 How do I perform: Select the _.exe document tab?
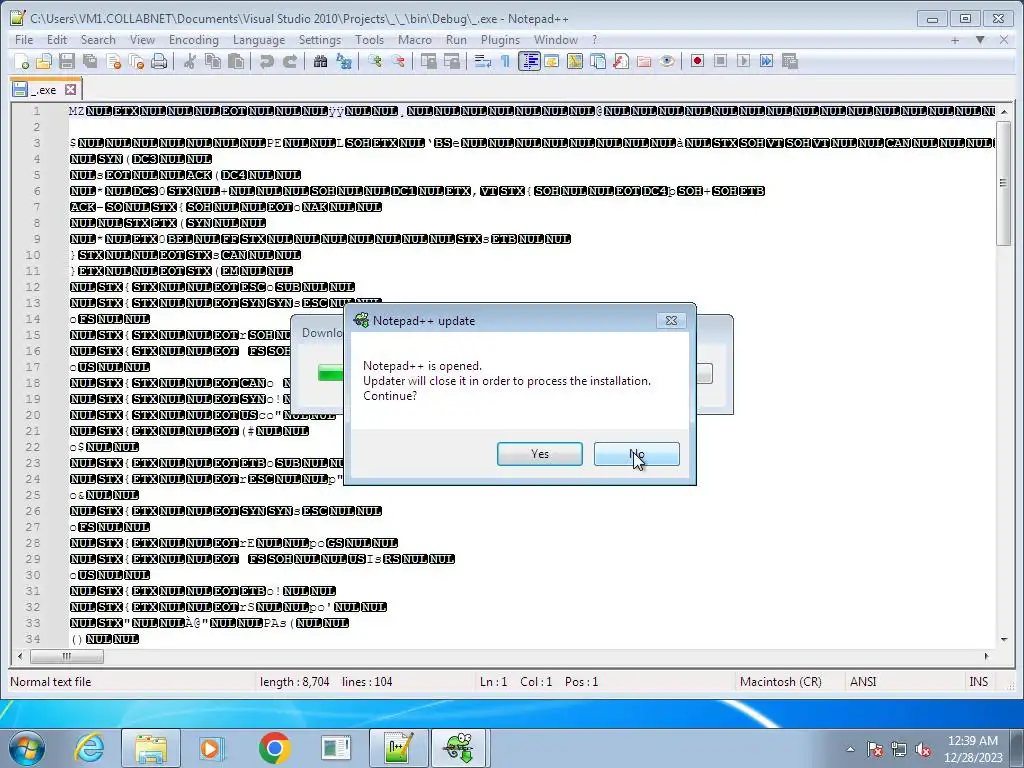[44, 89]
